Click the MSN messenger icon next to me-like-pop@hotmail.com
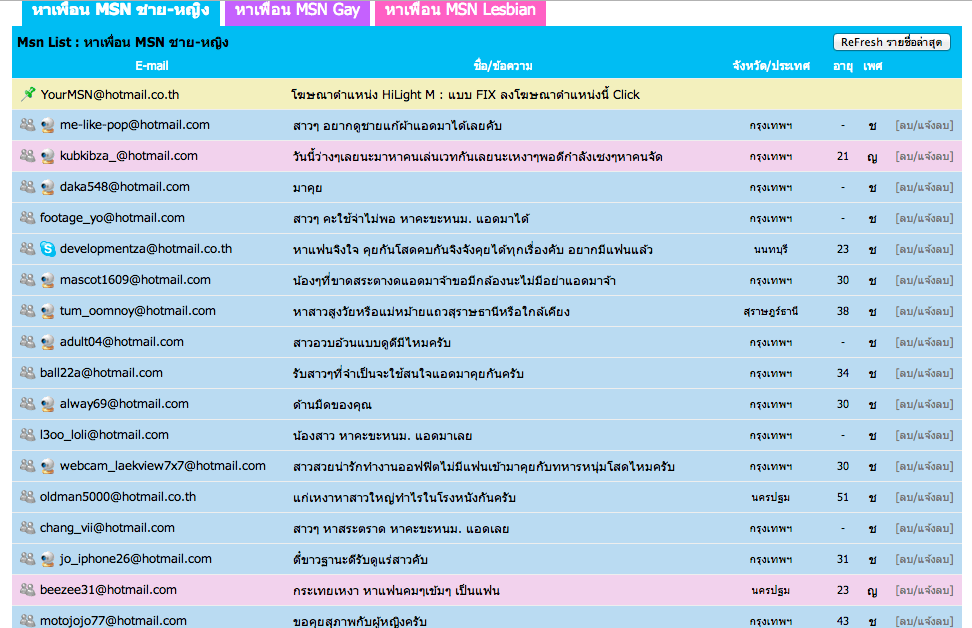Screen dimensions: 972x628 point(48,125)
